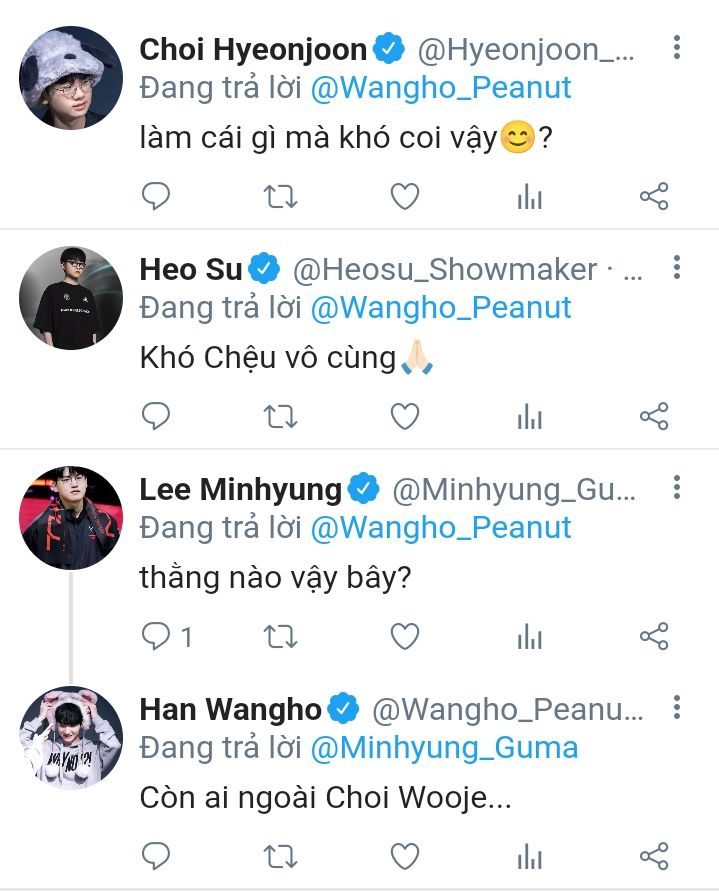
Task: View analytics for Choi Hyeonjoon's tweet
Action: tap(529, 197)
